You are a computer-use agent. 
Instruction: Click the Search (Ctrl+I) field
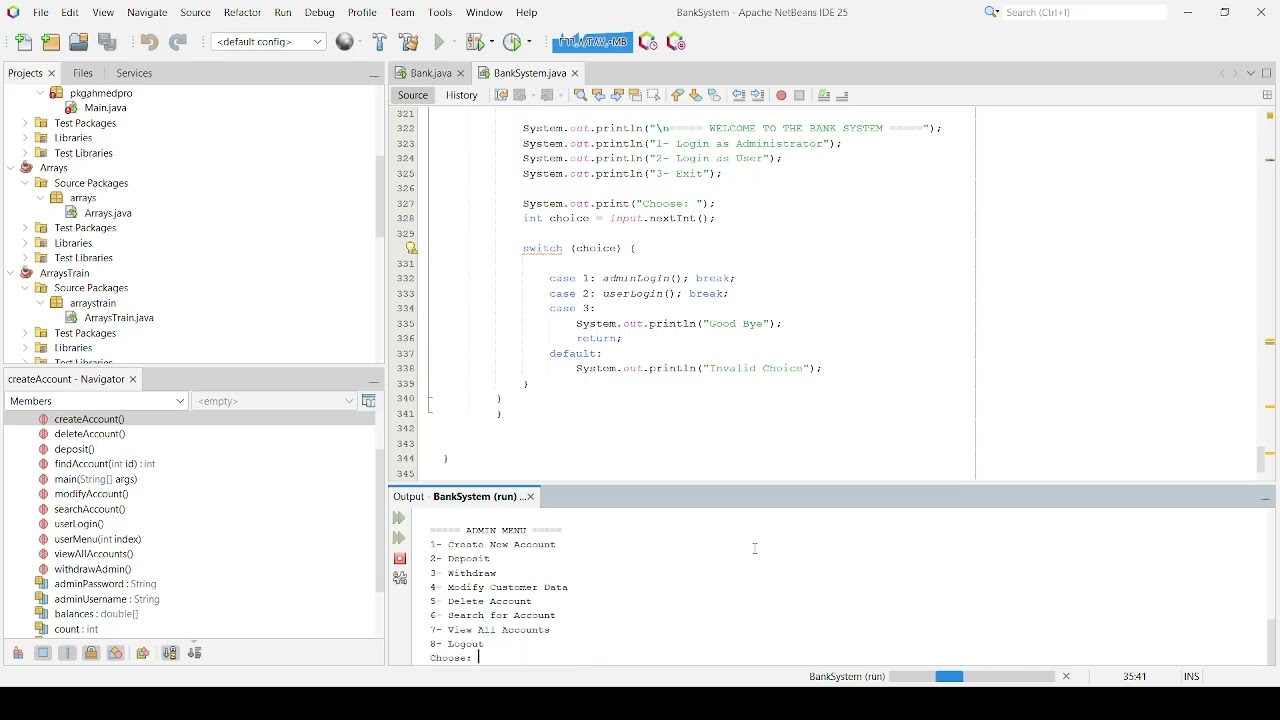[1085, 12]
